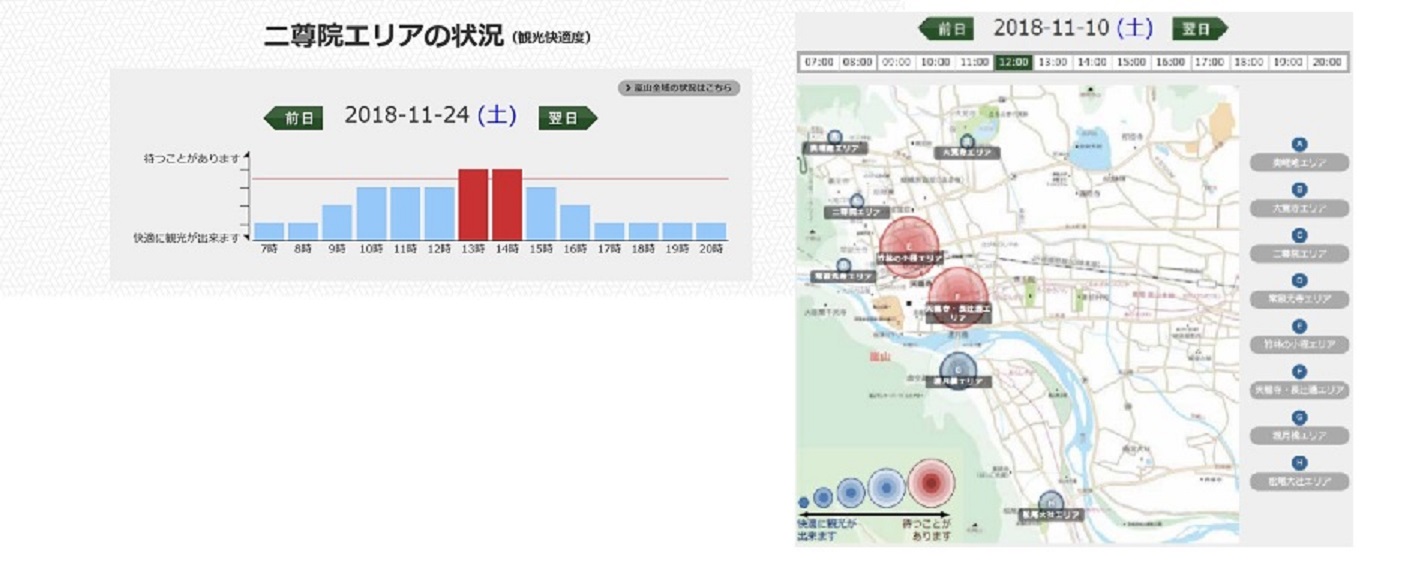Click the 9時 bar in chart
This screenshot has height=586, width=1404.
point(337,223)
